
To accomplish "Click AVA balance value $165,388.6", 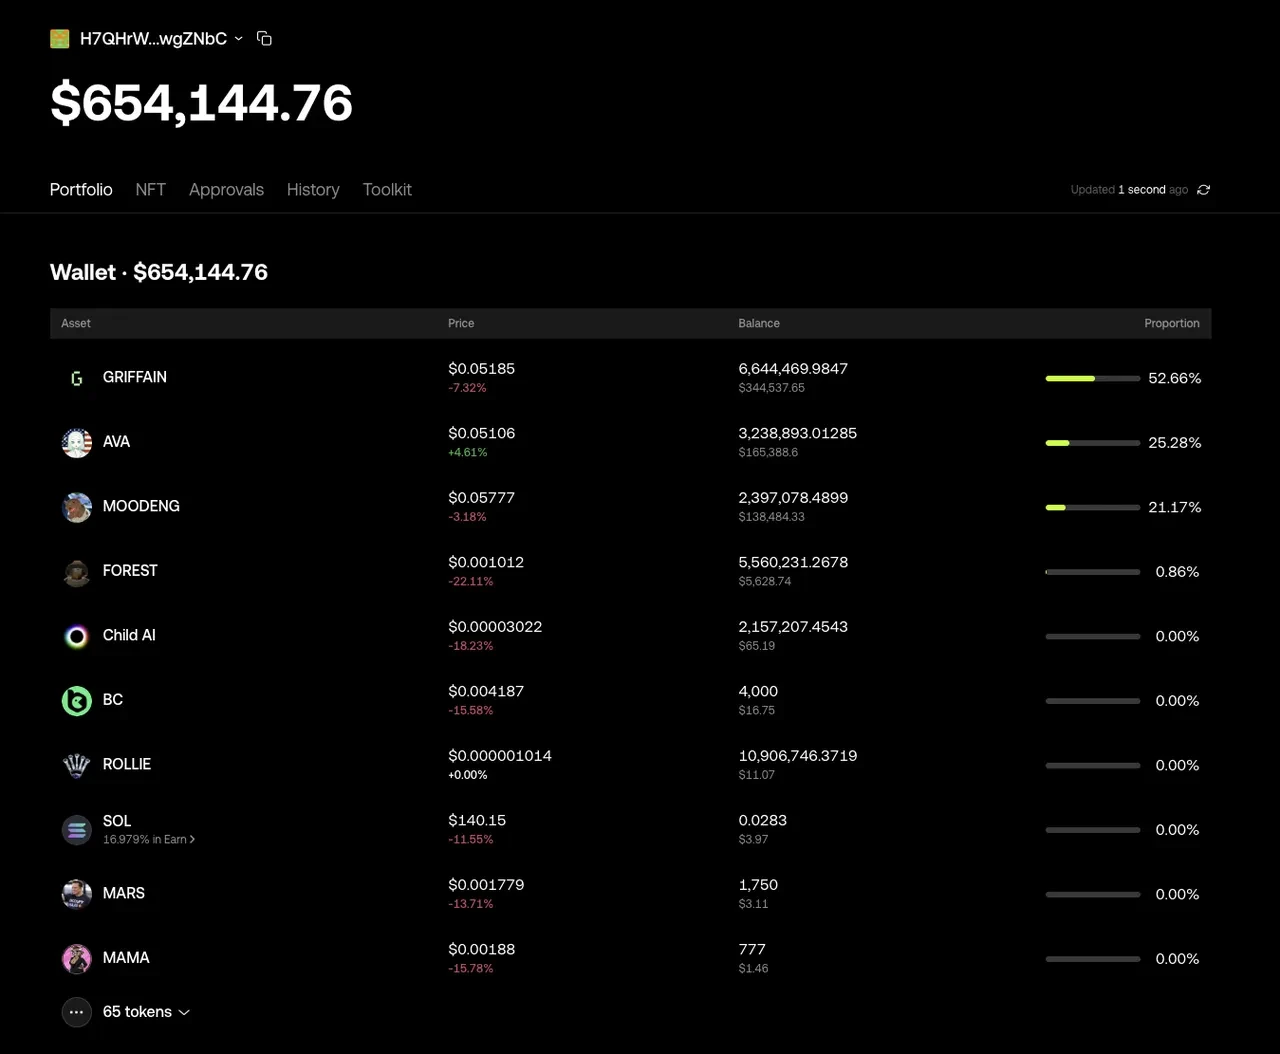I will coord(768,452).
